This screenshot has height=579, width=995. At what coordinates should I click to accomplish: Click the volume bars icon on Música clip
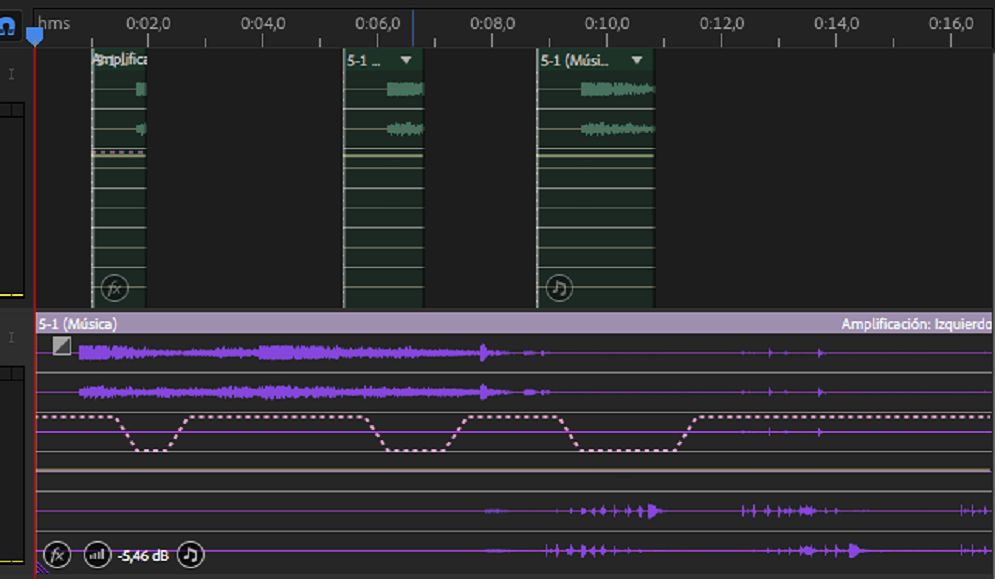tap(97, 556)
